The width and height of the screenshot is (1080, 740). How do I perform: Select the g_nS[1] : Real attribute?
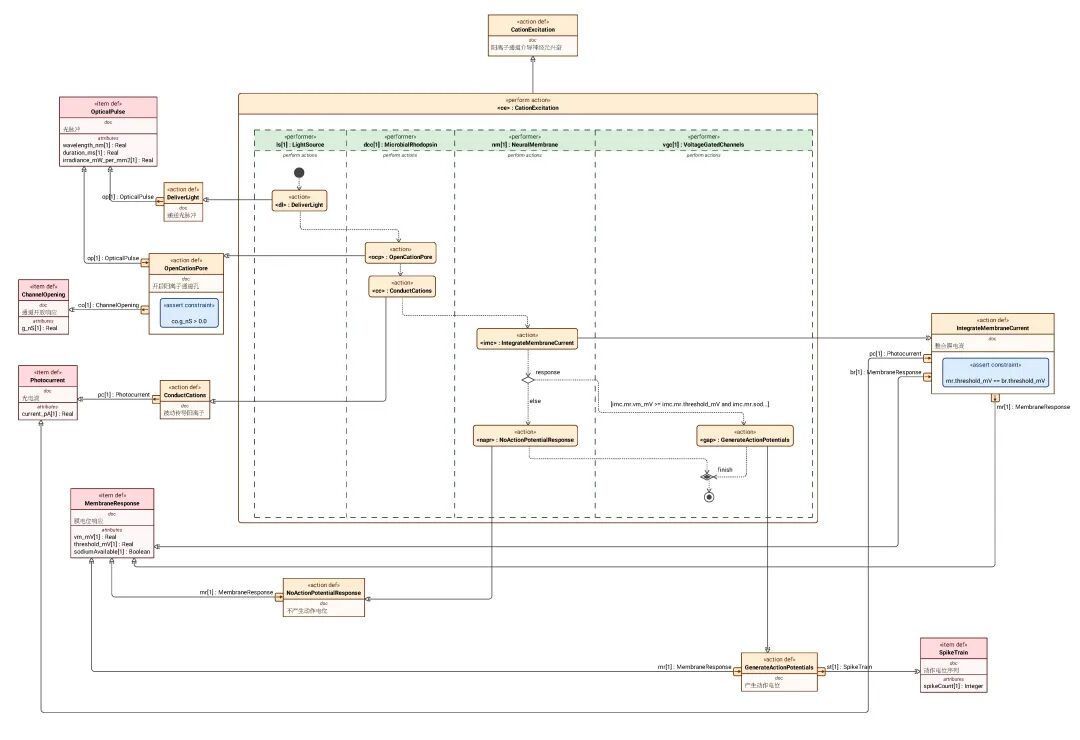39,328
